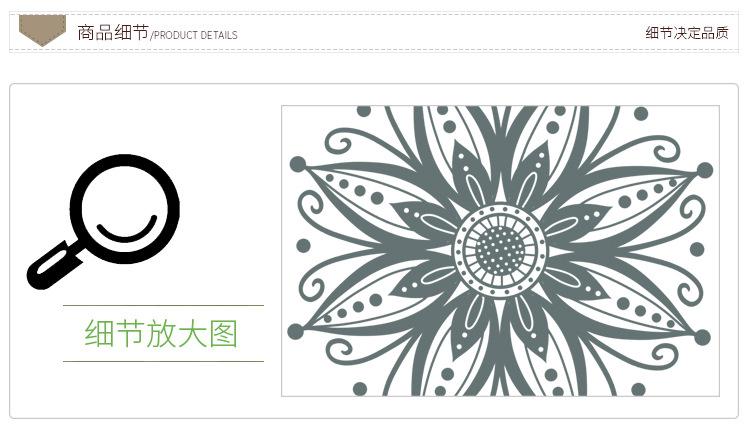This screenshot has height=432, width=750.
Task: Click the round tip of the lower-left petal
Action: (x=295, y=332)
